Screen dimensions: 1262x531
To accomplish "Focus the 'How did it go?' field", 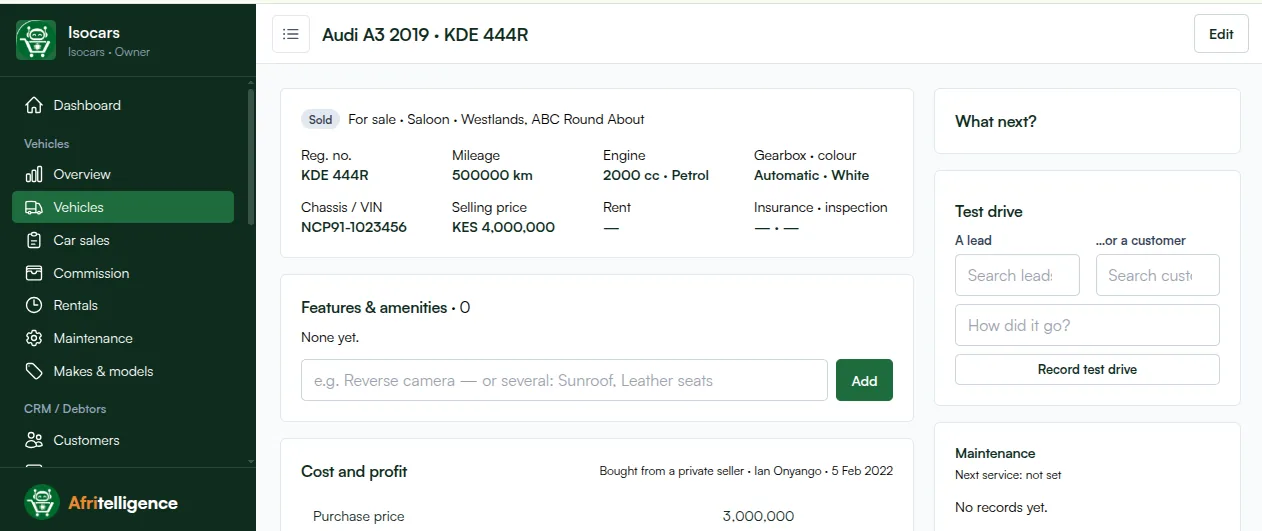I will click(x=1087, y=325).
